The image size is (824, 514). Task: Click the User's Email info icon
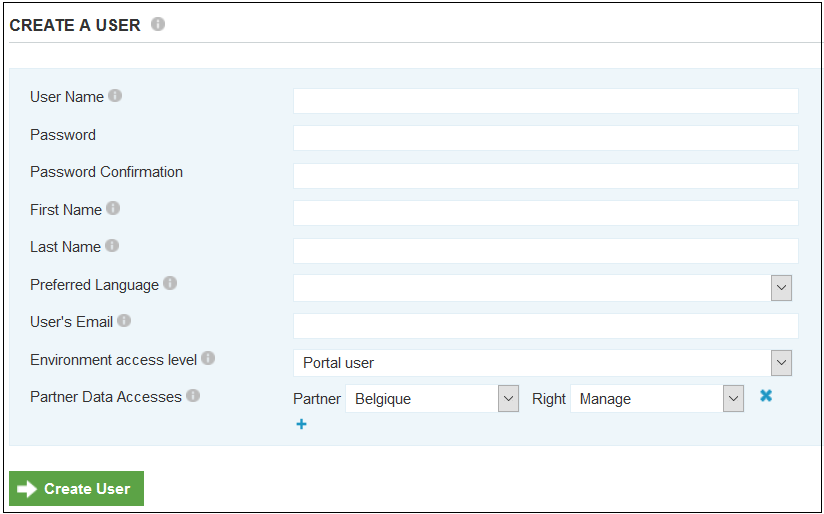coord(124,321)
